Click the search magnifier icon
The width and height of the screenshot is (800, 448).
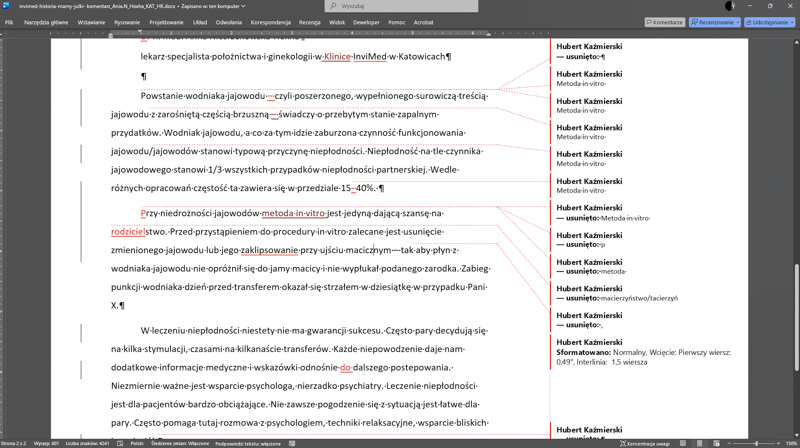pyautogui.click(x=334, y=6)
